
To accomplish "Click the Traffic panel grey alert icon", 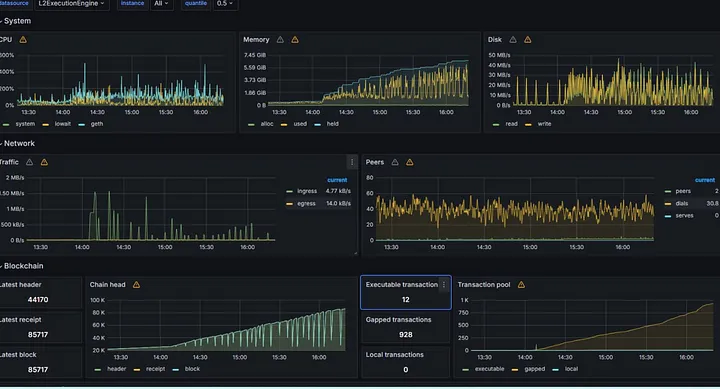I will (x=29, y=162).
